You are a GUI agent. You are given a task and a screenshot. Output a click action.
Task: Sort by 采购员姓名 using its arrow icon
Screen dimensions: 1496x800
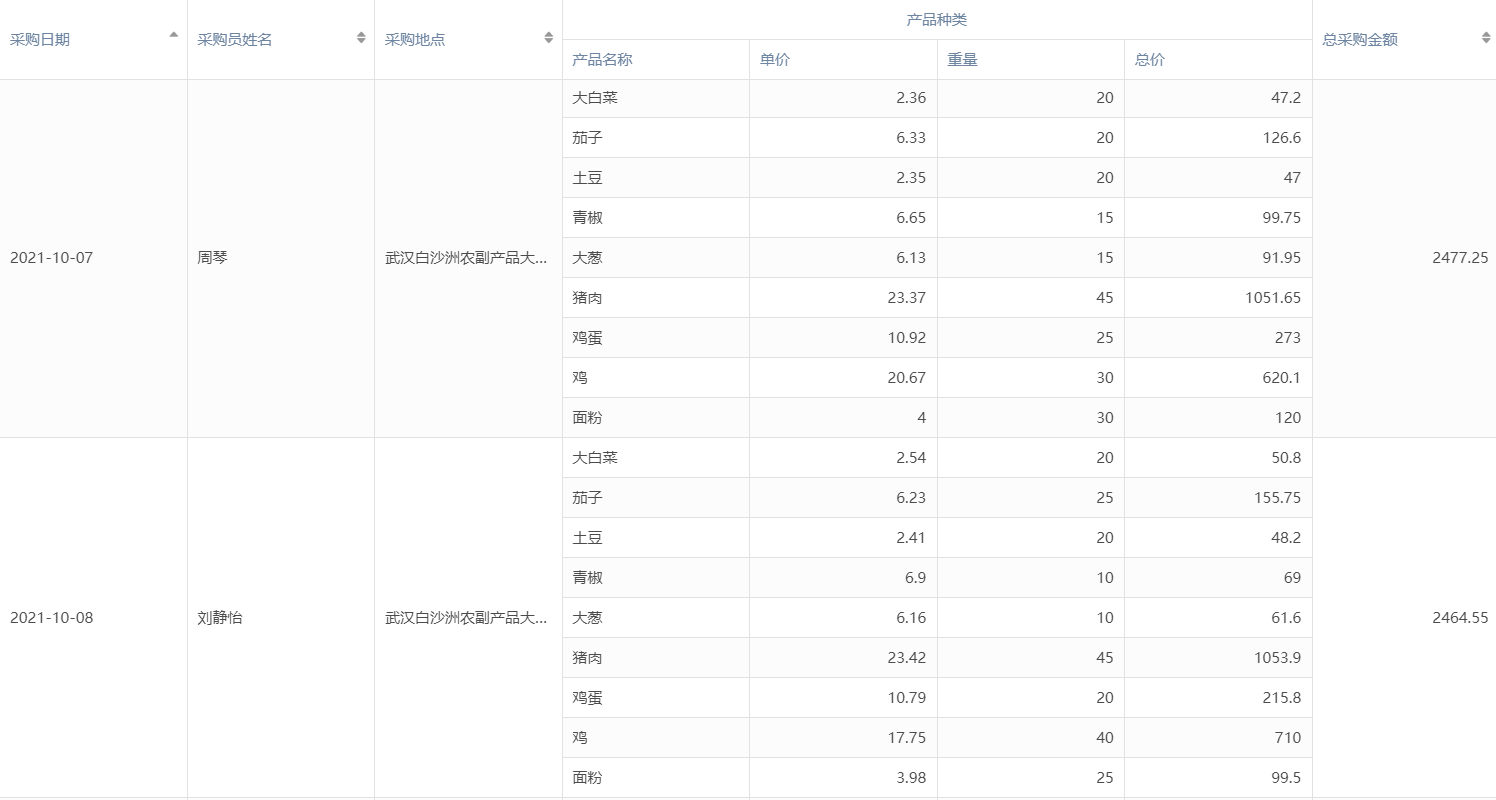tap(361, 38)
